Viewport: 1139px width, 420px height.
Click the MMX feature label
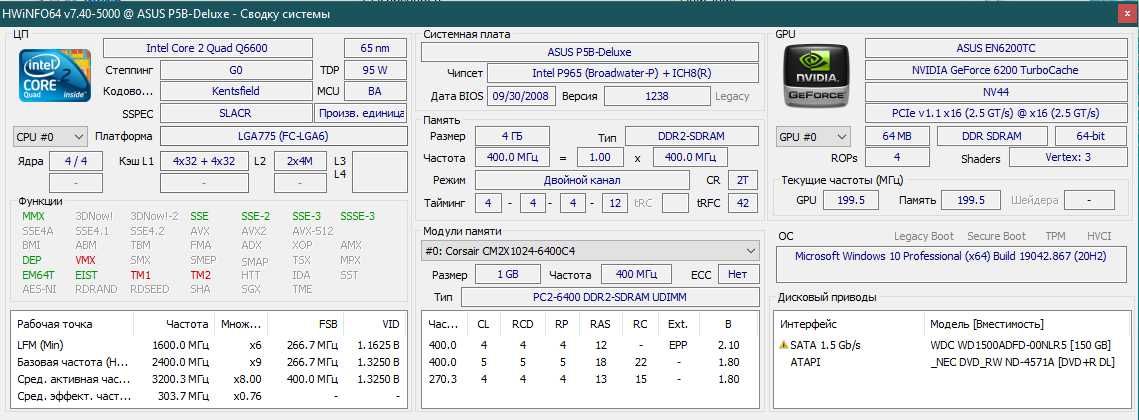33,216
